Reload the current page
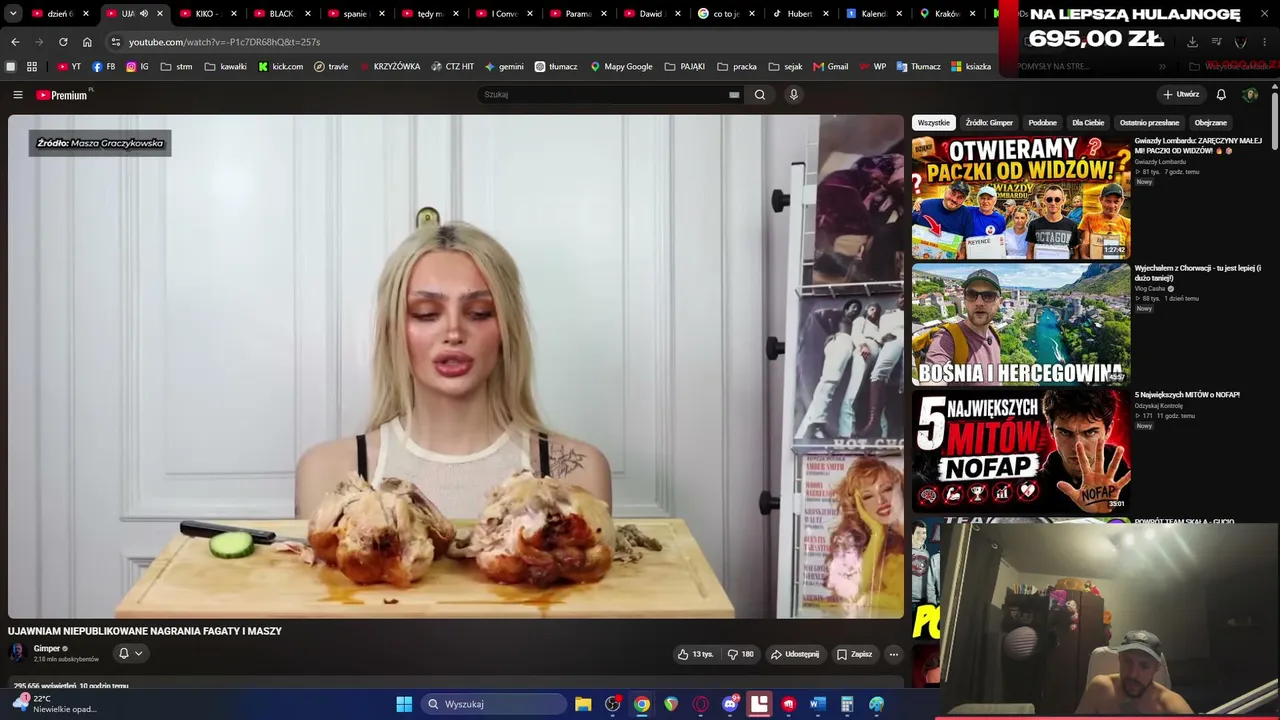This screenshot has height=720, width=1280. [x=63, y=42]
